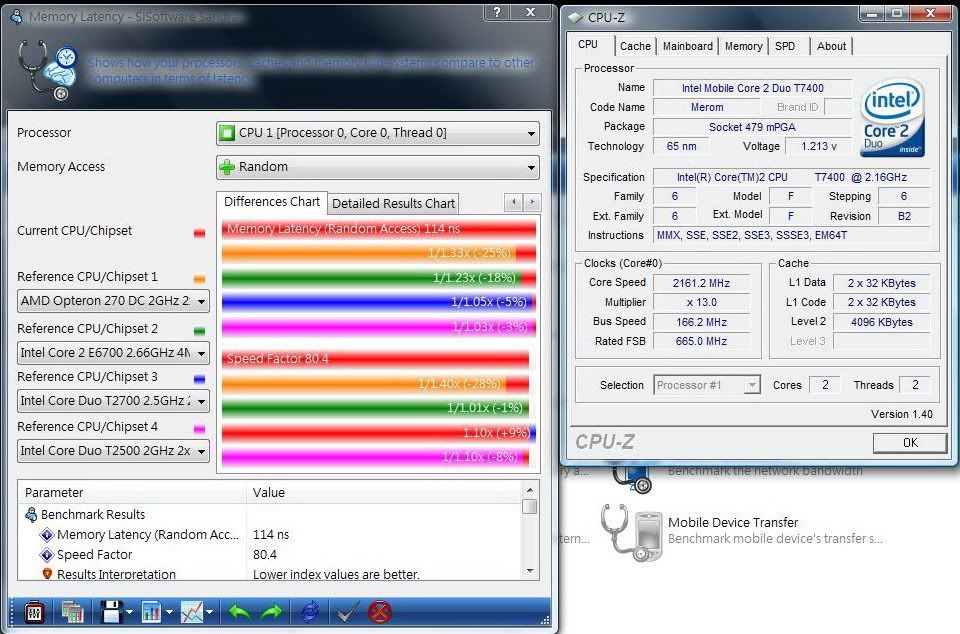Screen dimensions: 960x634
Task: Click the results list scroll-down arrow
Action: tap(530, 571)
